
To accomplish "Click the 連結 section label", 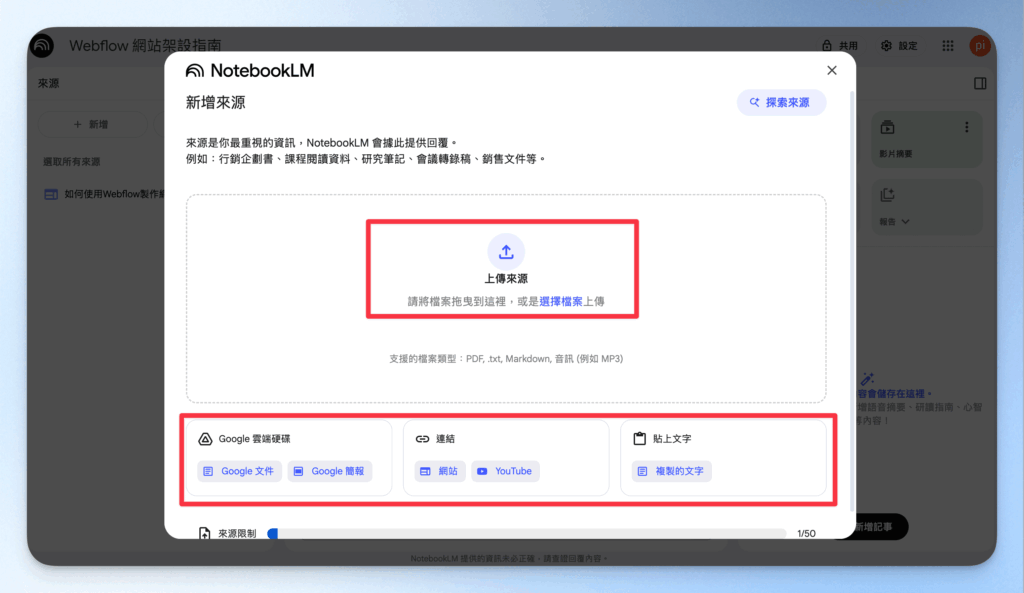I will [445, 439].
